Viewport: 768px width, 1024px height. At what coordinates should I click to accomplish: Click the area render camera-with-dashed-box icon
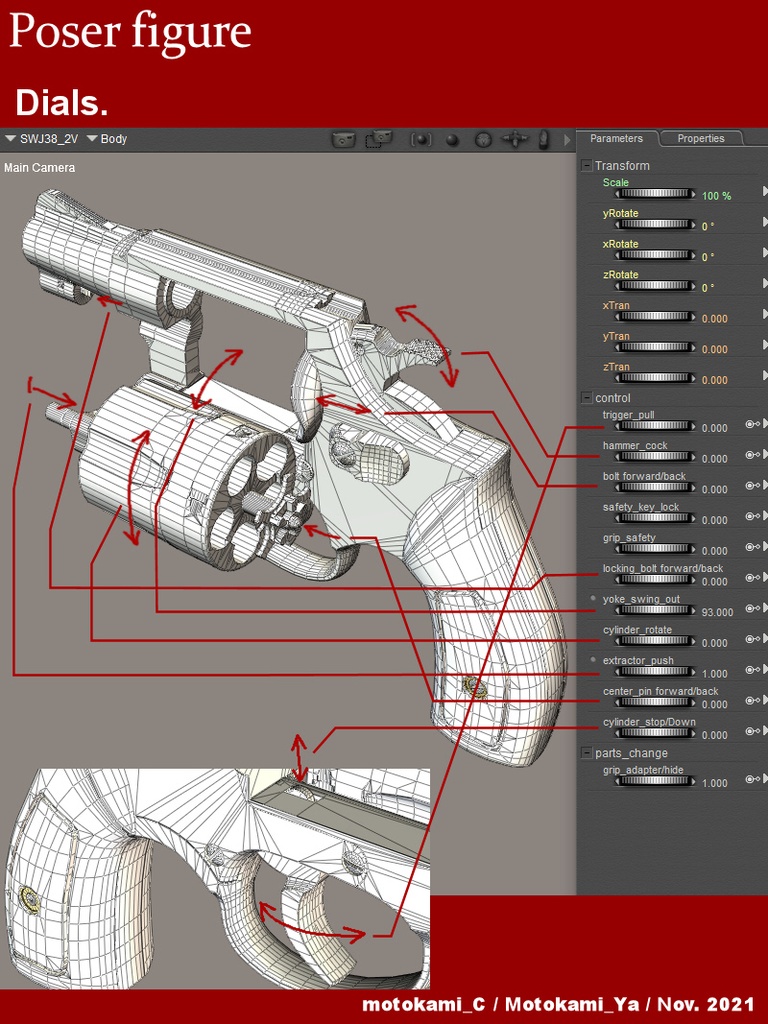[x=379, y=139]
